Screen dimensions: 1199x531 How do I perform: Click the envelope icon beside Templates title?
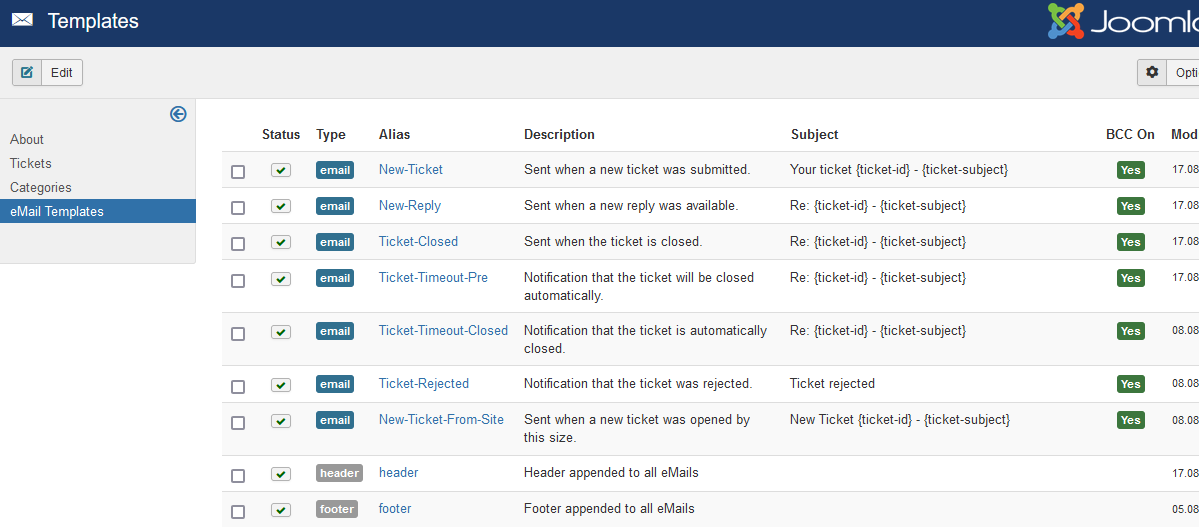22,20
